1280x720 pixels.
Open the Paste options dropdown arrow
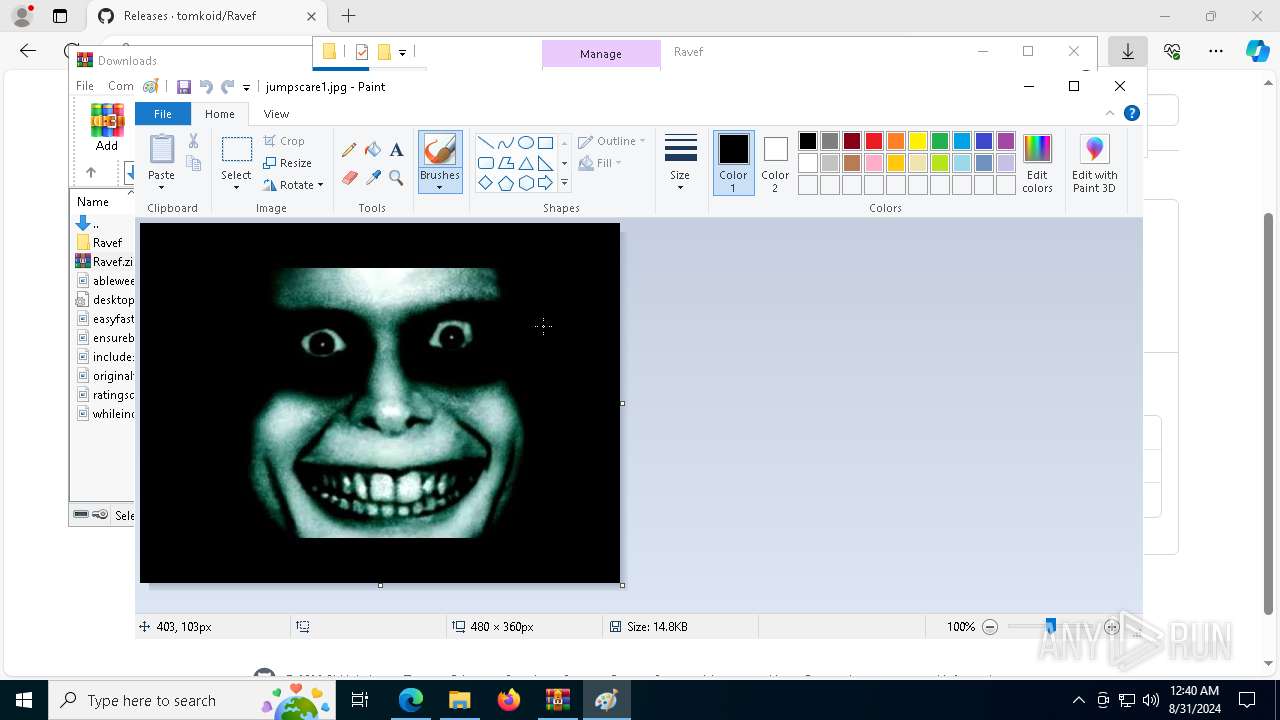pos(161,187)
